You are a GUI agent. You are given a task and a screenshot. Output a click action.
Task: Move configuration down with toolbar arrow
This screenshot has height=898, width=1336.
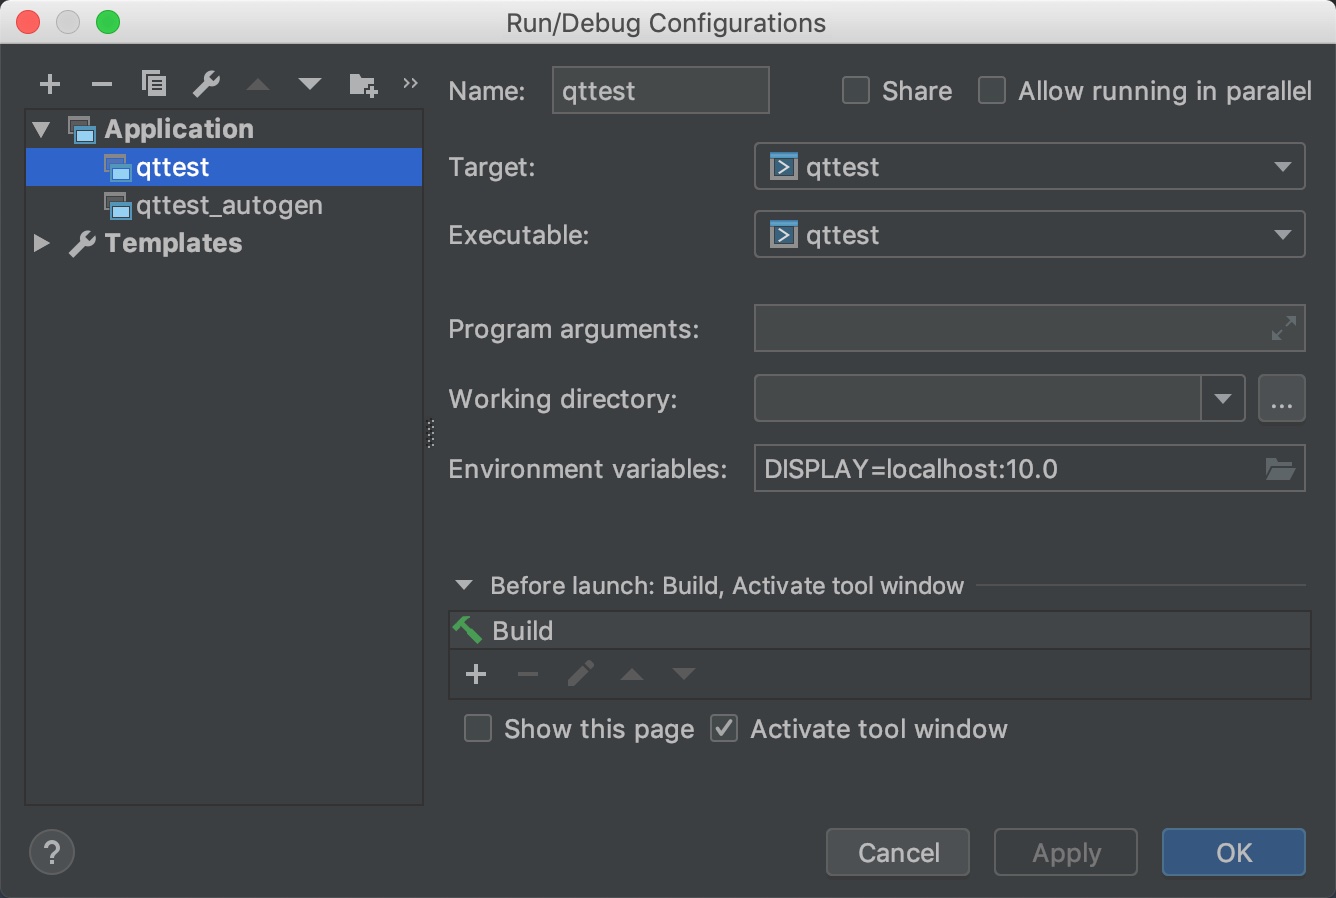[310, 84]
